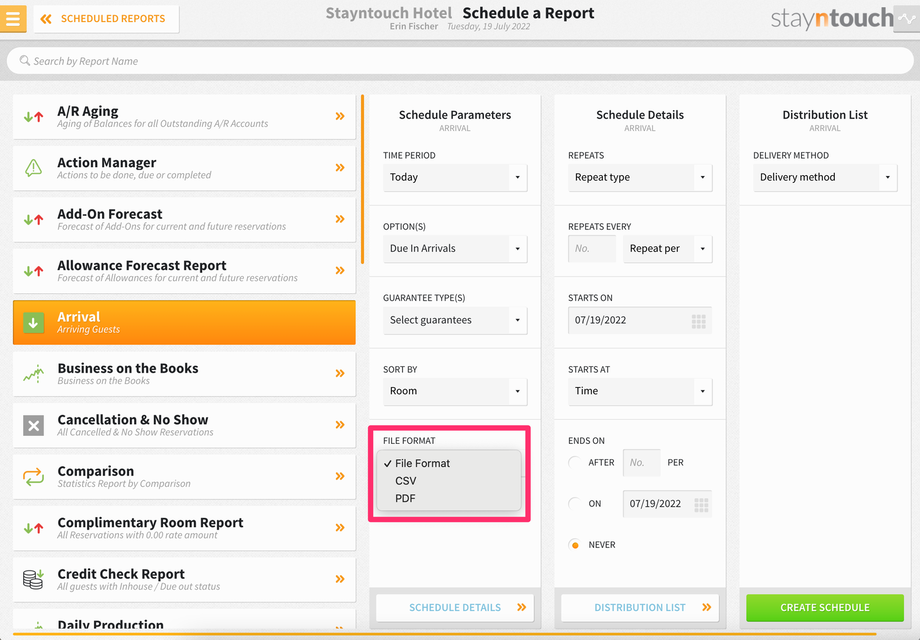Open Comparison report chevron
The height and width of the screenshot is (640, 920).
[x=340, y=476]
